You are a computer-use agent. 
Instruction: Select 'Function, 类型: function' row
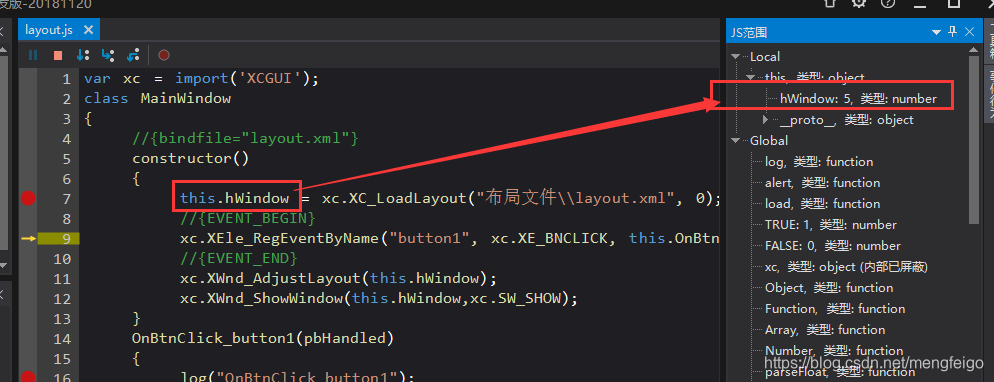(x=834, y=309)
